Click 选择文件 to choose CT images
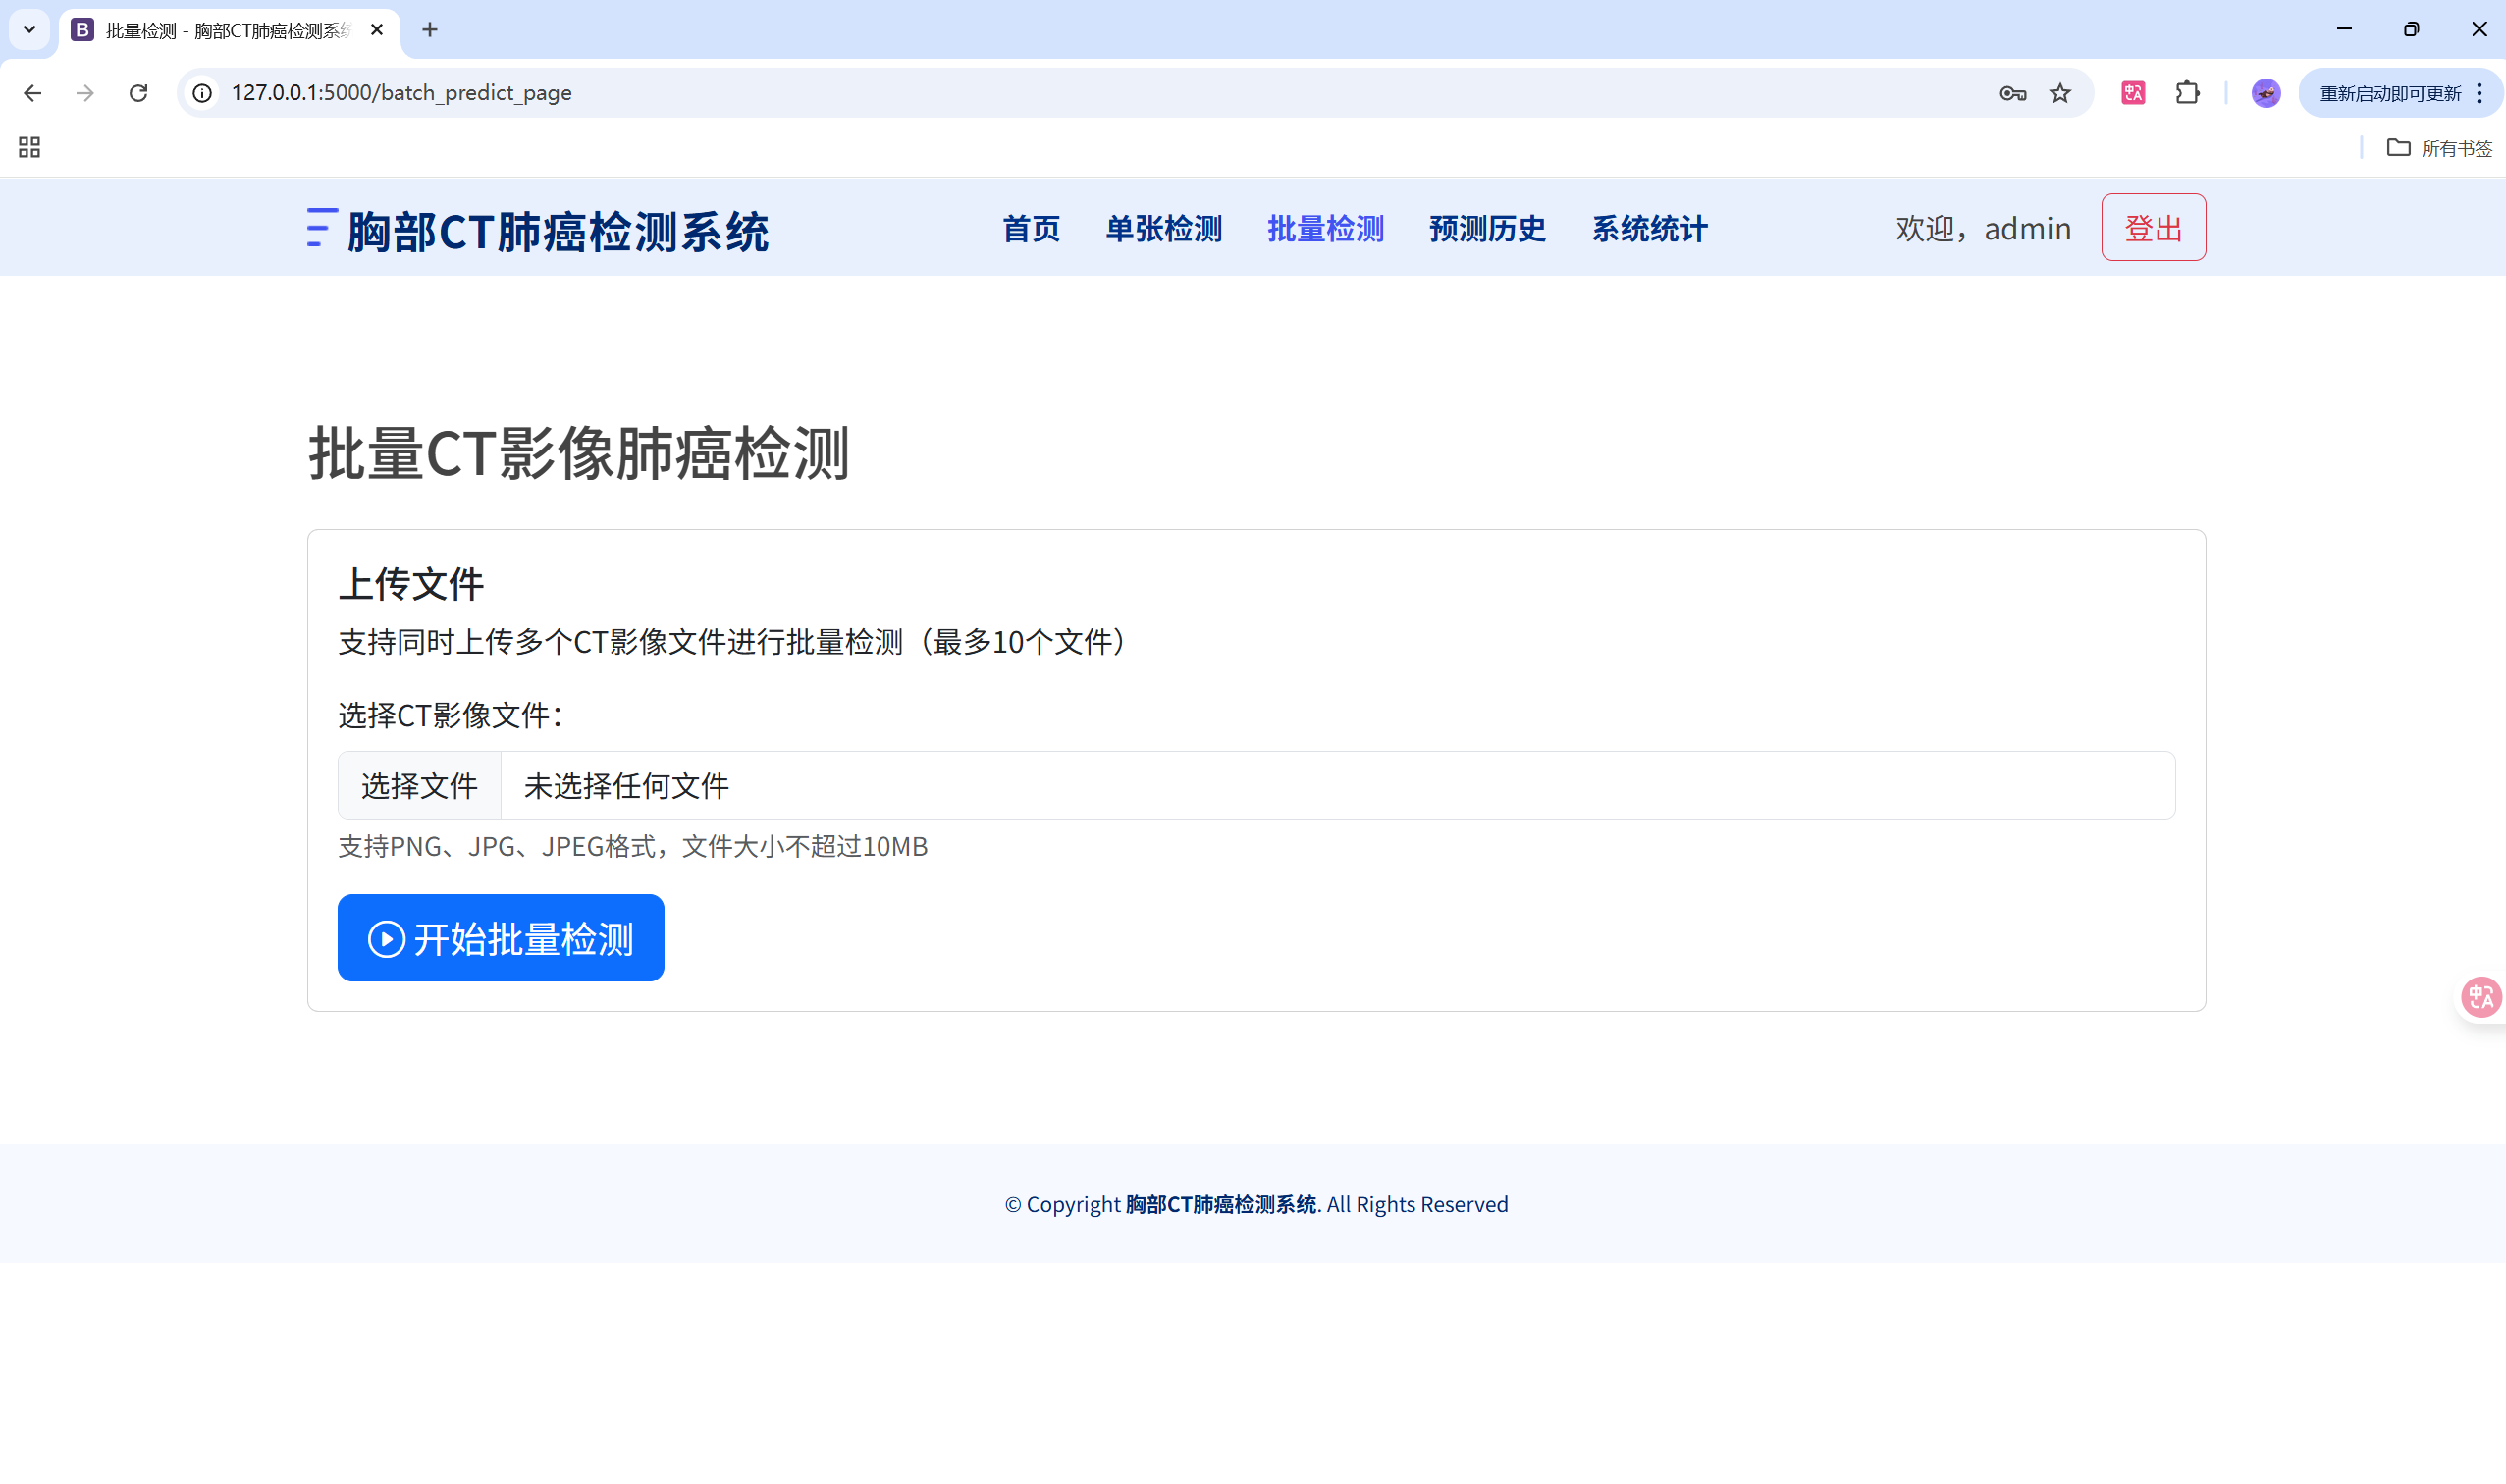 pyautogui.click(x=419, y=785)
